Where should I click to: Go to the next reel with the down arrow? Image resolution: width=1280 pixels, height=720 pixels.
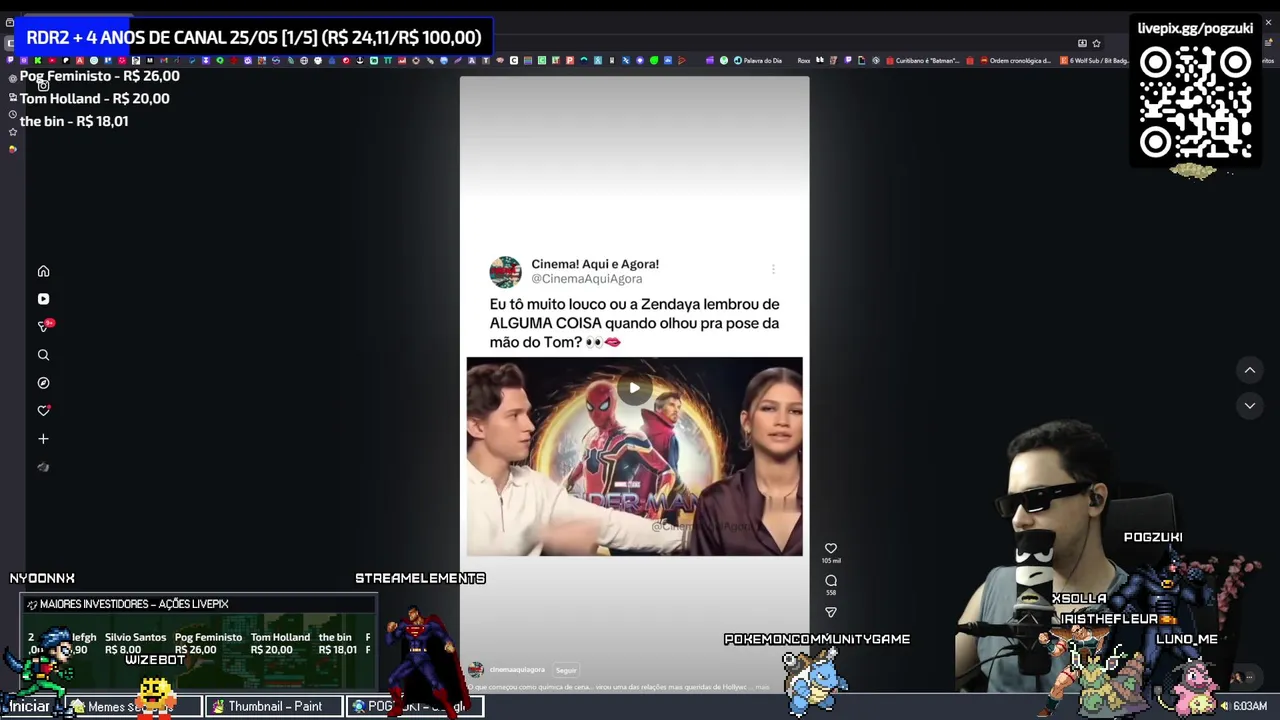click(1249, 405)
